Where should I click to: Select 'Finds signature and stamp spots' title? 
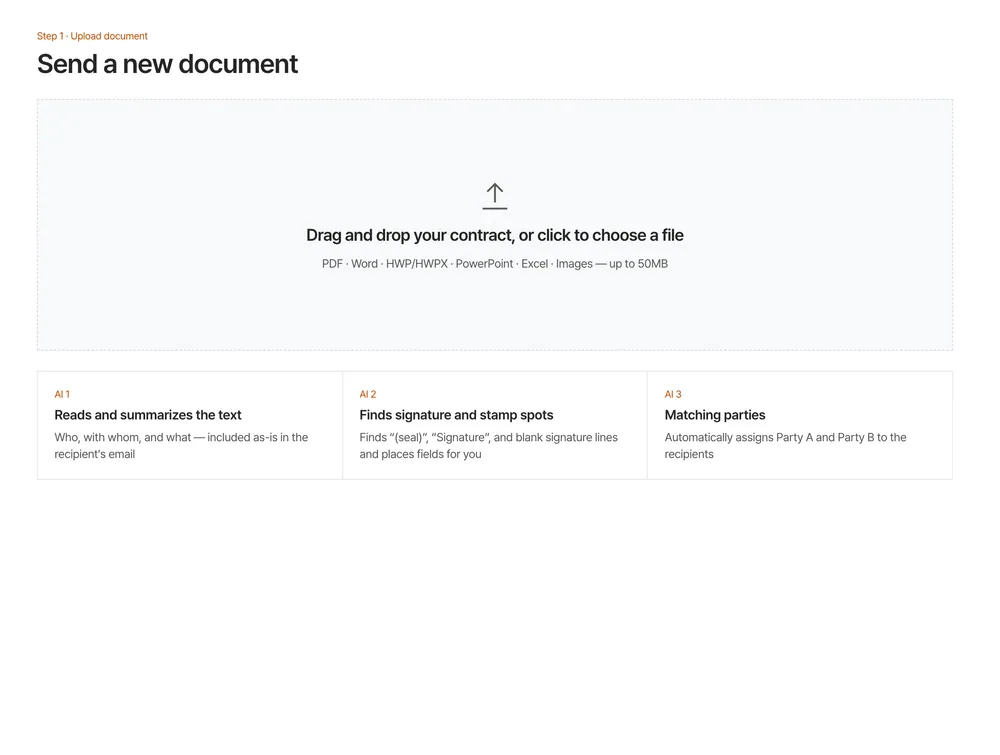(456, 415)
